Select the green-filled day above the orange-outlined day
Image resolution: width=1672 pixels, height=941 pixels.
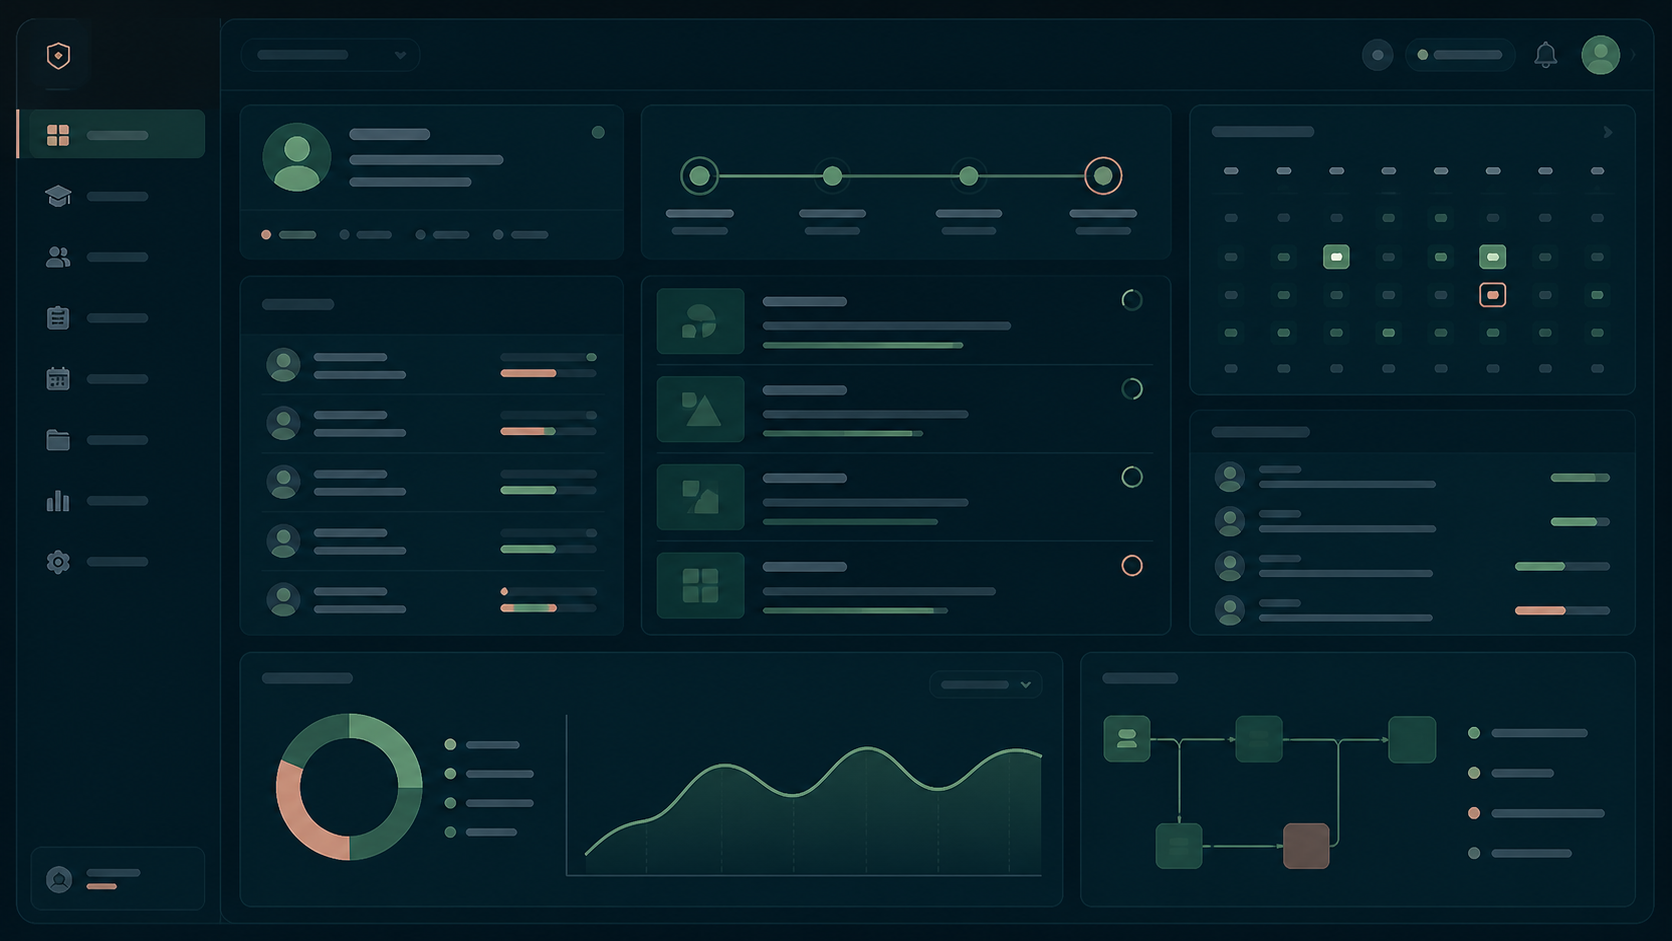coord(1492,257)
